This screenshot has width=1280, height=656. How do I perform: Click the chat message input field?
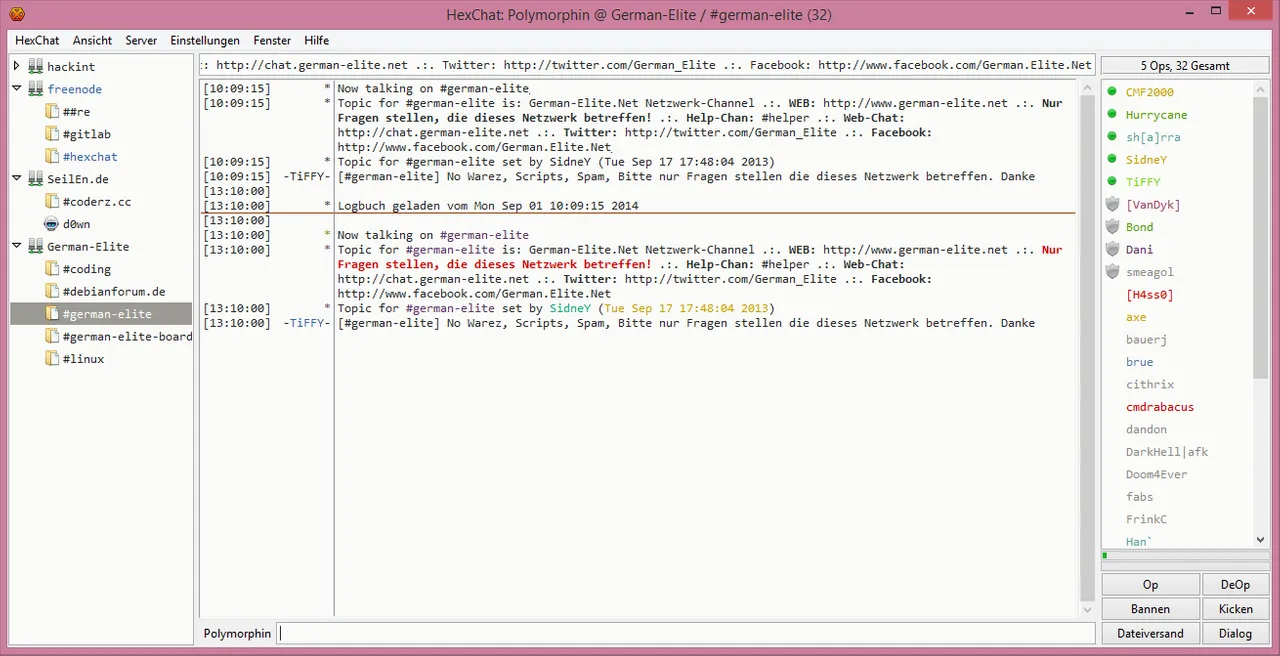coord(686,633)
